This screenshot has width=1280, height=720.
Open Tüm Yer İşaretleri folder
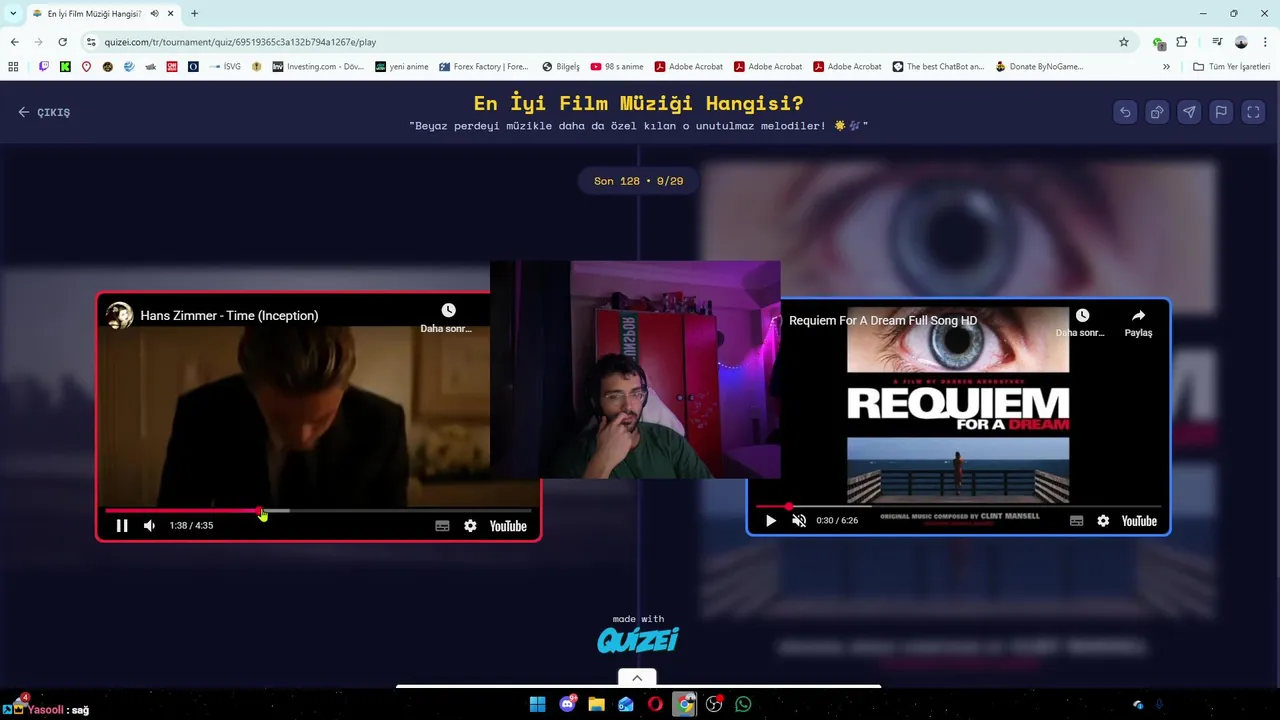[1232, 67]
